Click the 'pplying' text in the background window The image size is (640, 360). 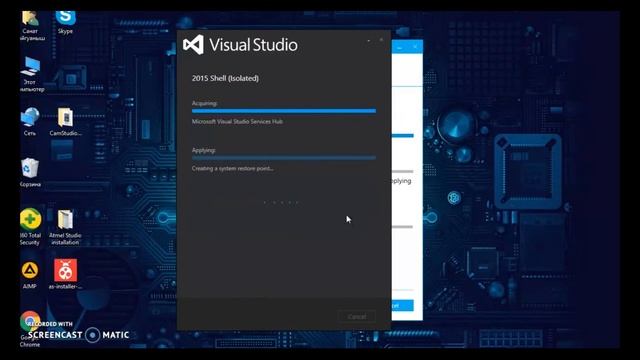click(401, 181)
